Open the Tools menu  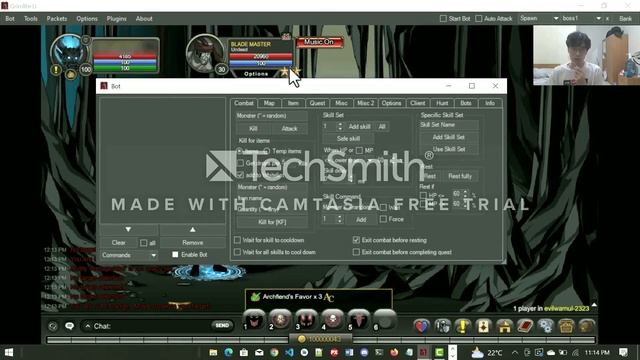[x=31, y=19]
